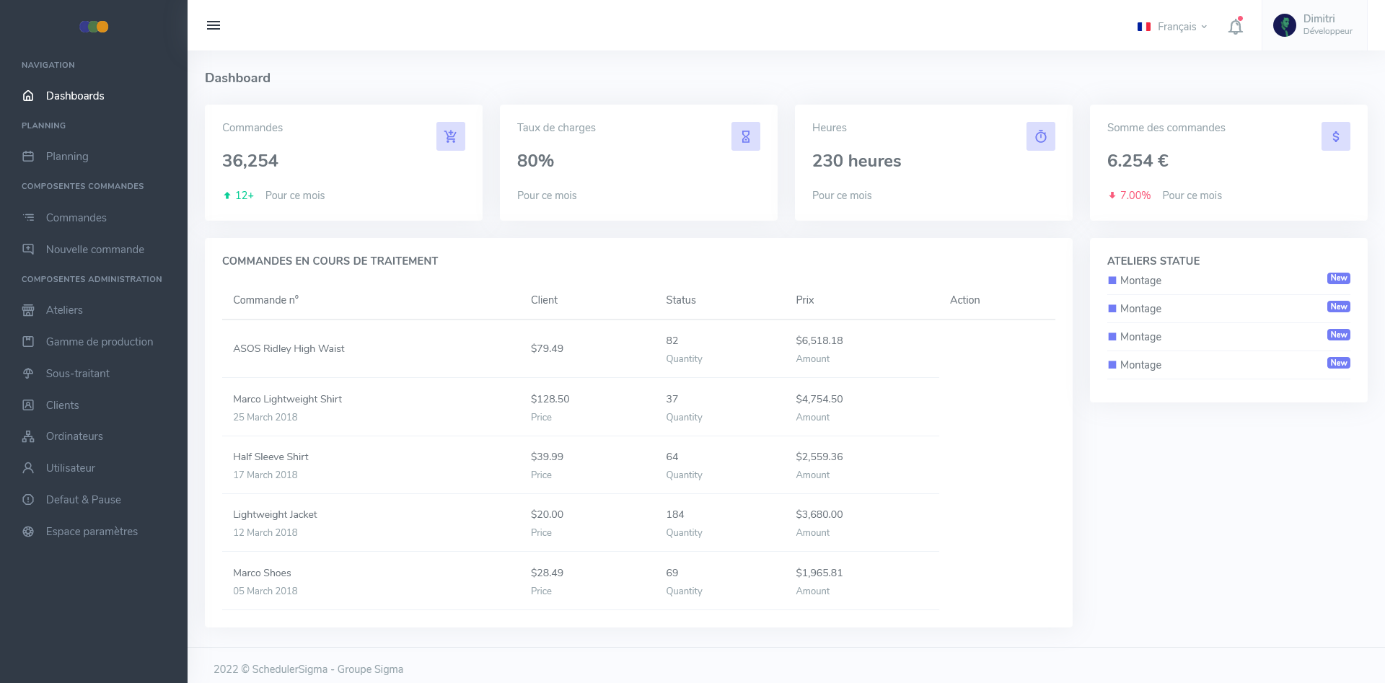1385x683 pixels.
Task: Click Marco Lightweight Shirt order
Action: [287, 399]
